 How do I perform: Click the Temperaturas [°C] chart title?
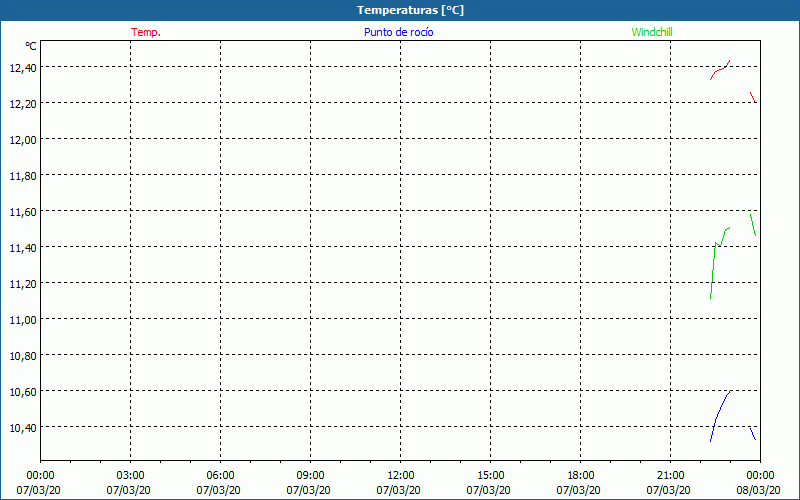[410, 10]
